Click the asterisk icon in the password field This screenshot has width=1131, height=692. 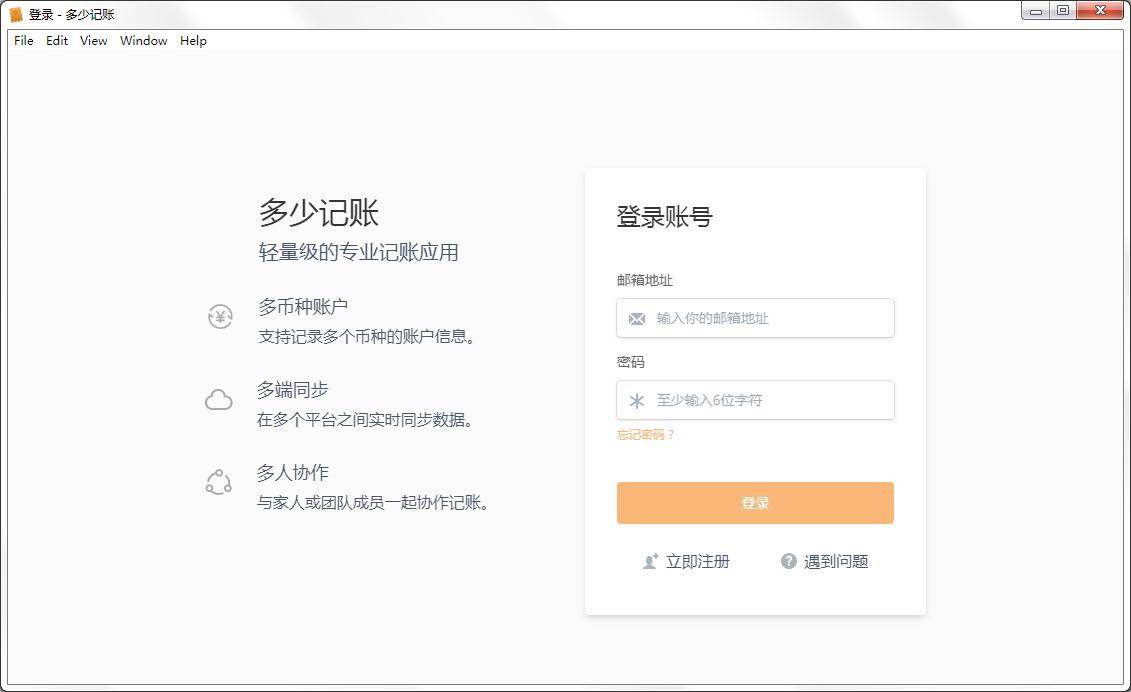point(635,400)
